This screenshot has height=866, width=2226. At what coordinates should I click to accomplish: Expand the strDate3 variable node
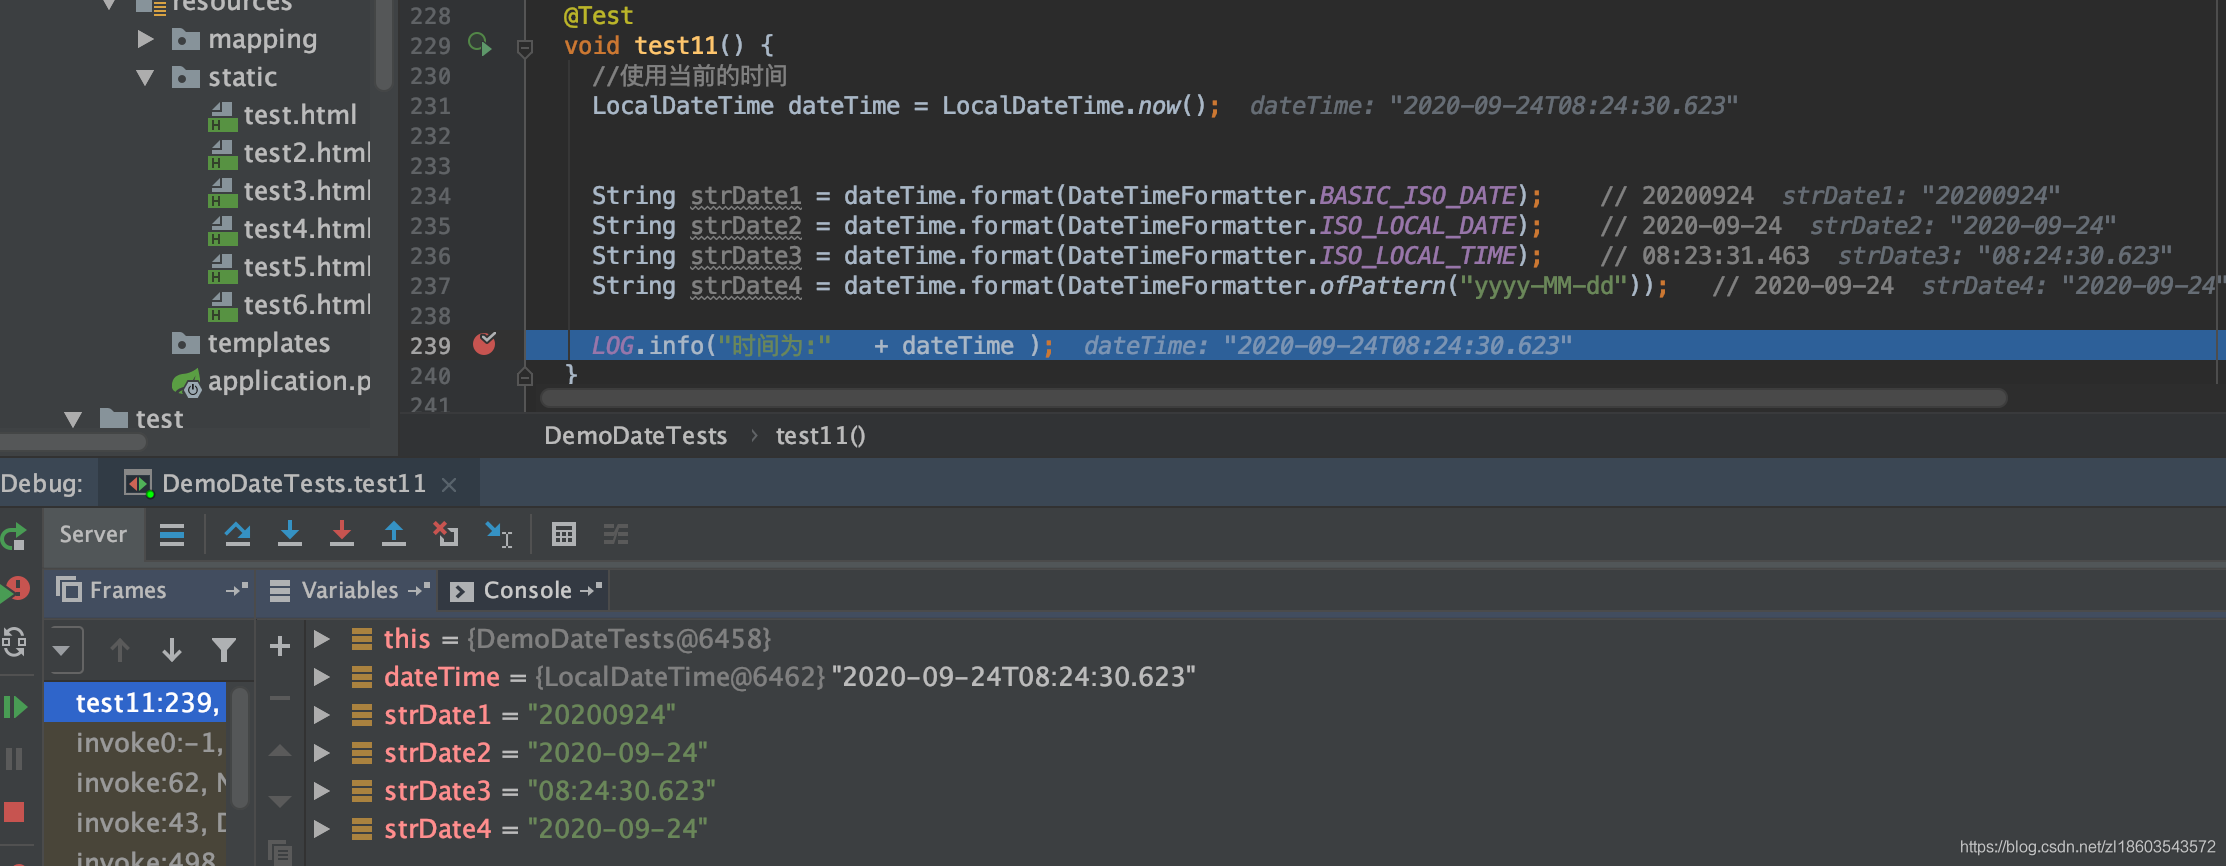click(322, 790)
